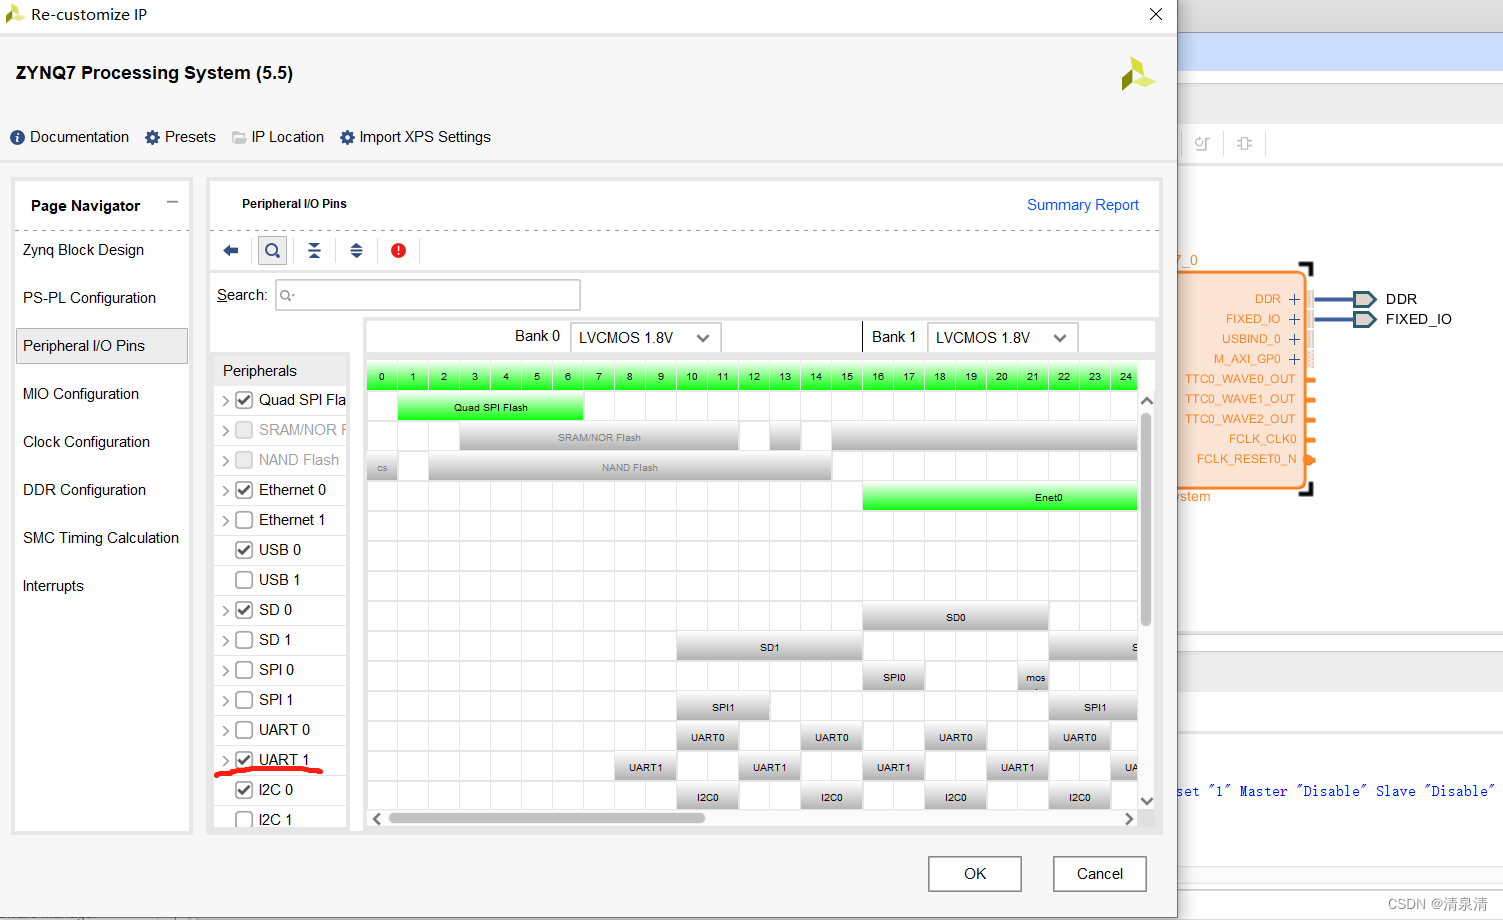1503x920 pixels.
Task: Toggle the search magnifier toolbar icon
Action: [x=272, y=251]
